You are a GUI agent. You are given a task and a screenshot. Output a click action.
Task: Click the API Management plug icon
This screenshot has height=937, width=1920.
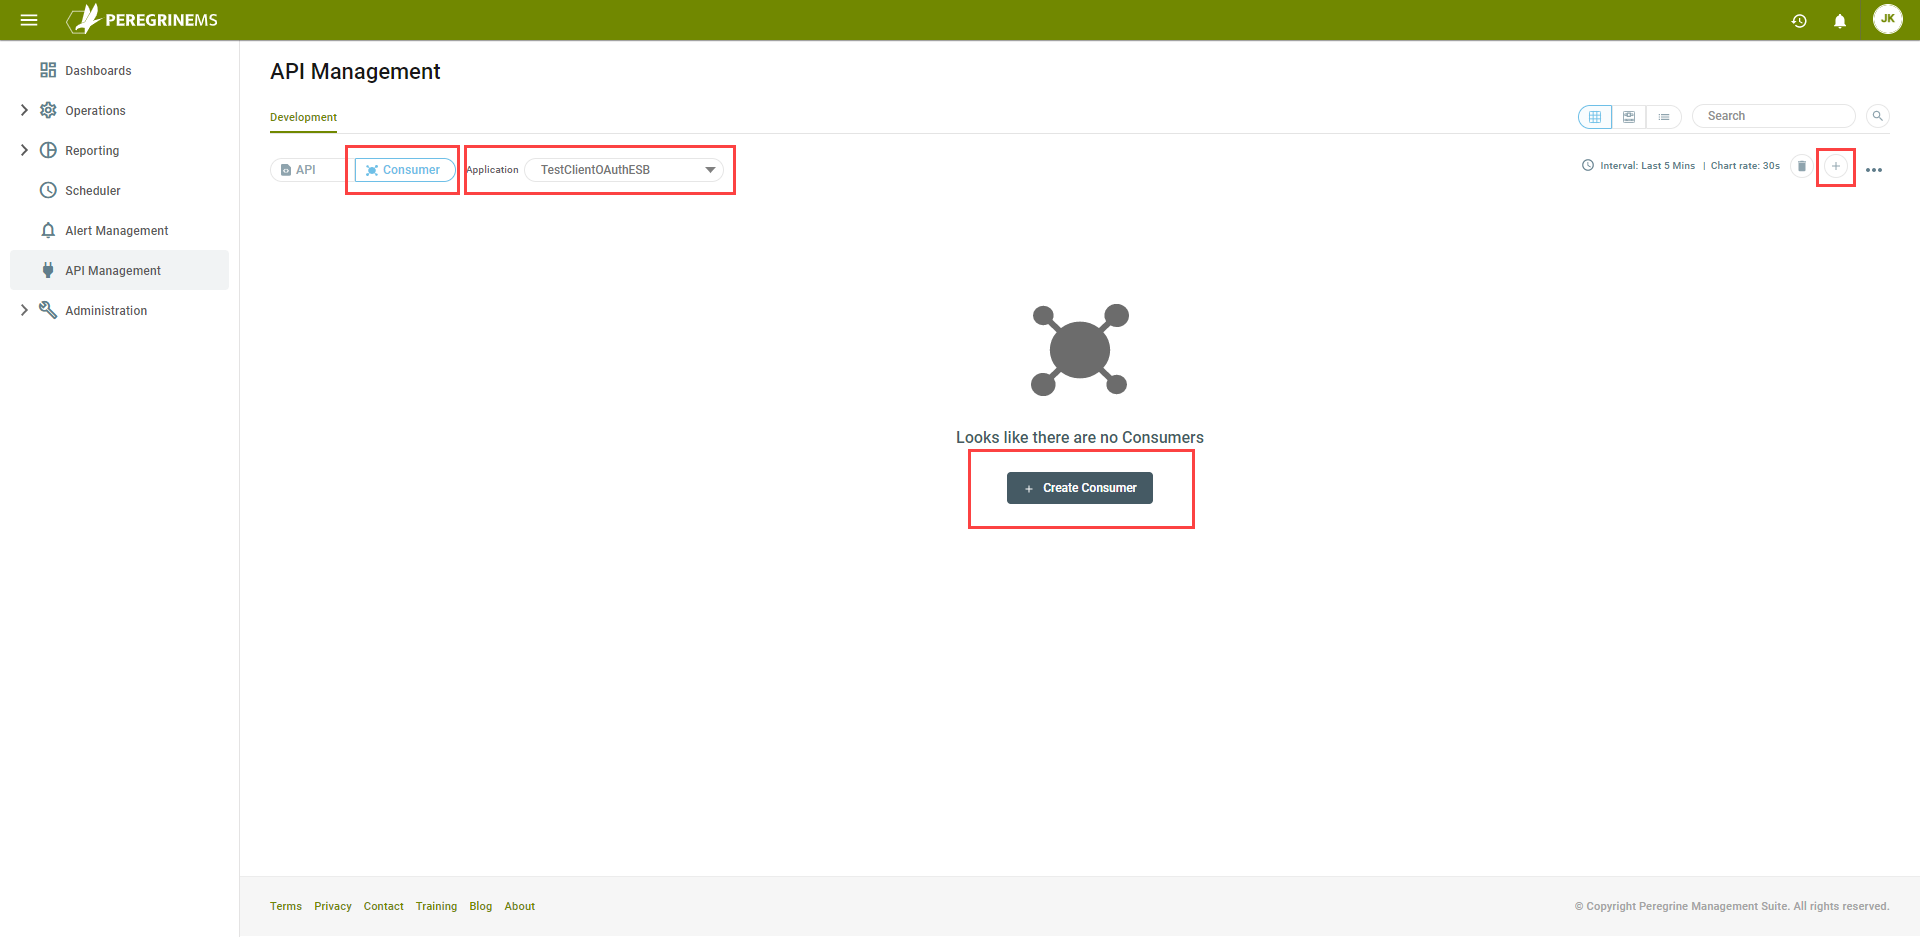tap(48, 270)
